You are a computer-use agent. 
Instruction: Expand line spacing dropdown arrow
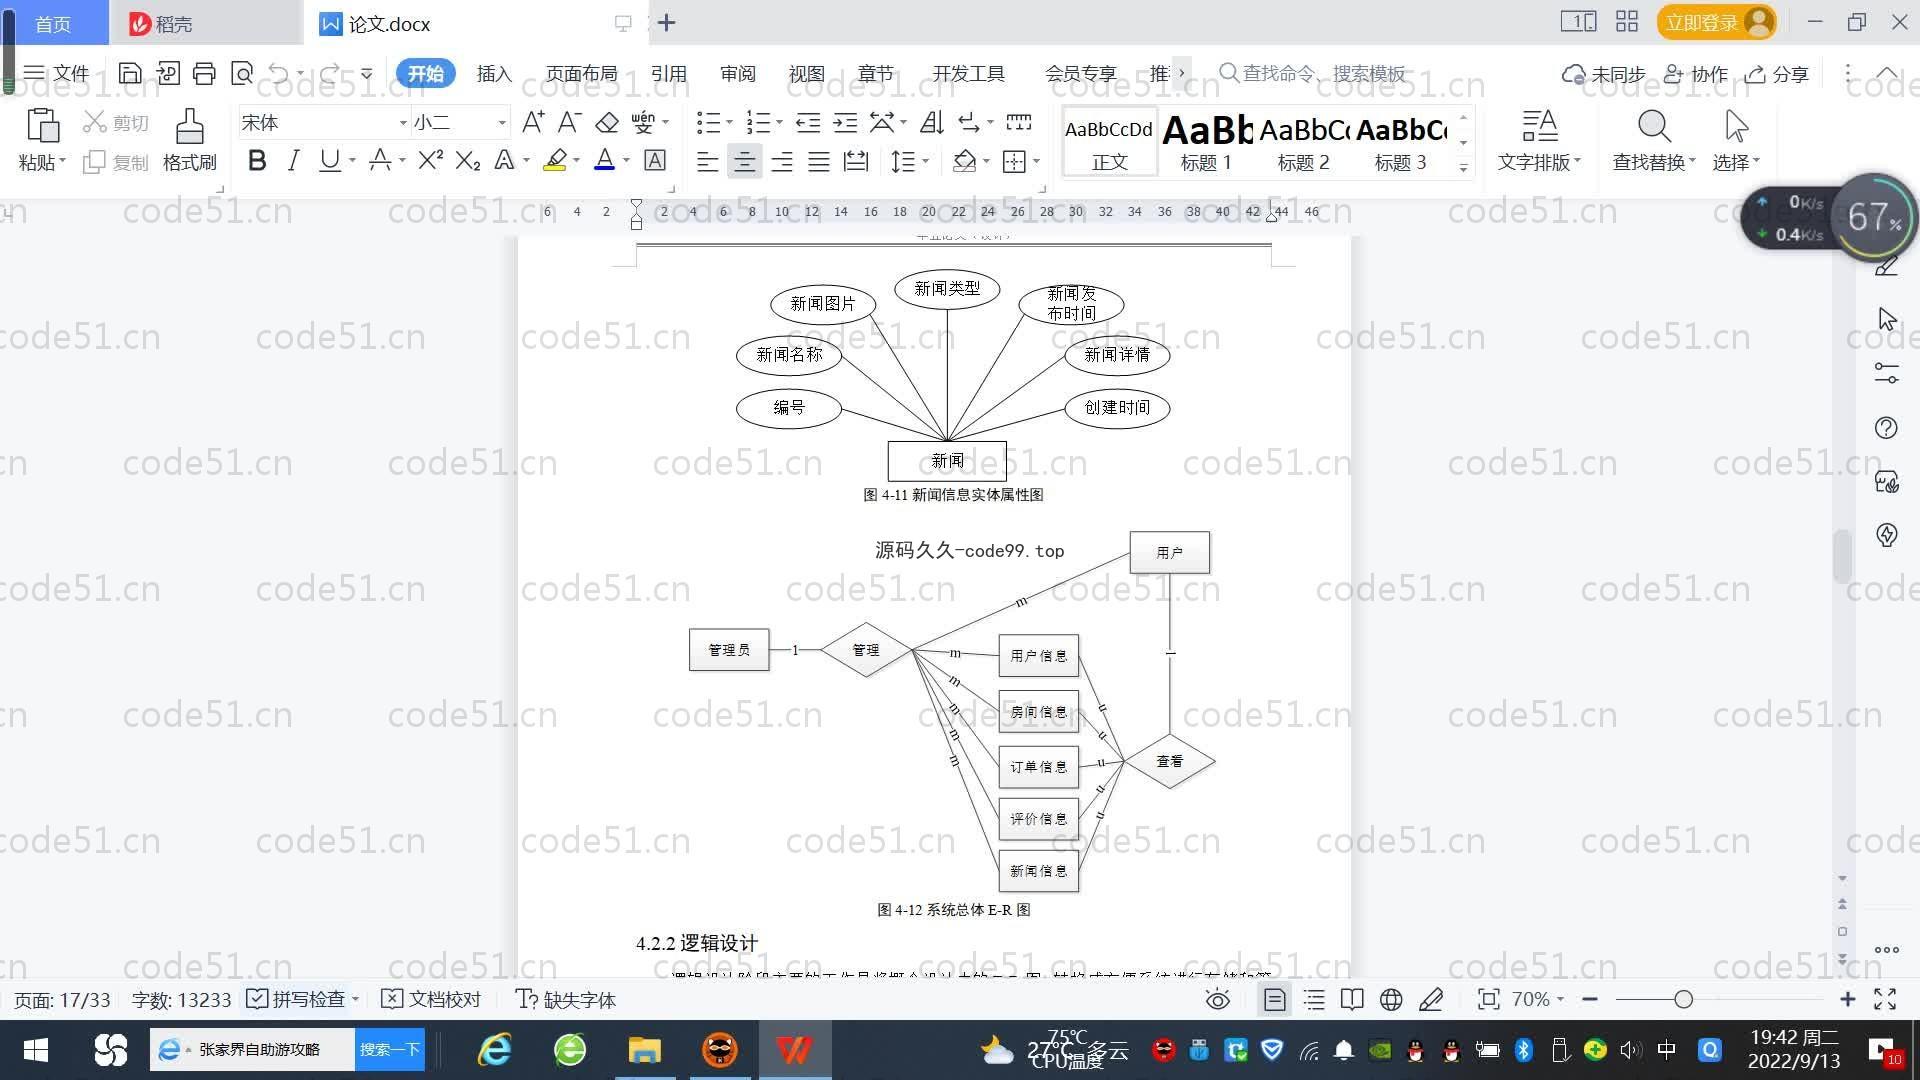tap(926, 161)
